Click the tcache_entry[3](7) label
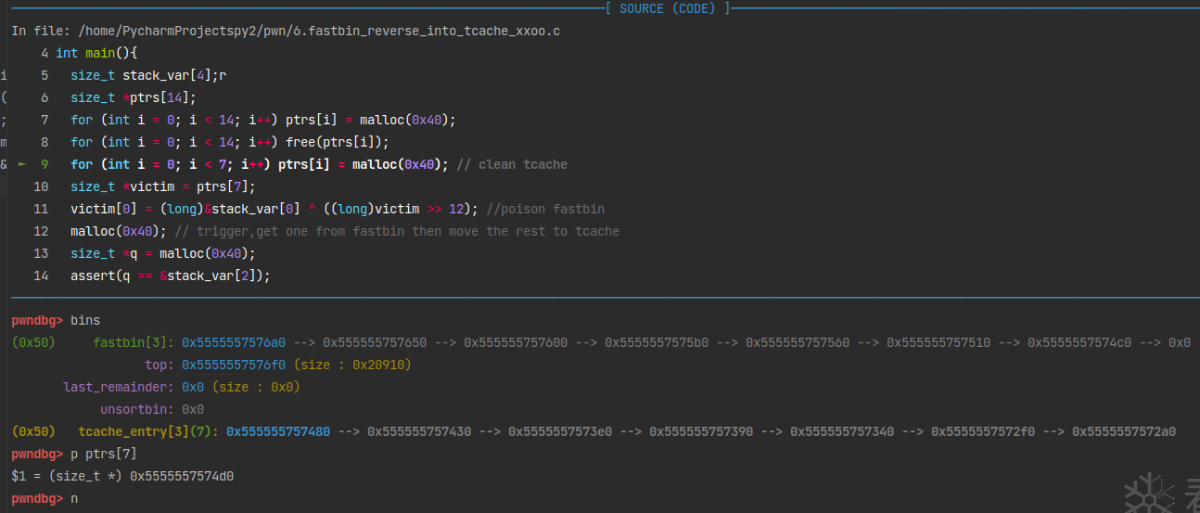Screen dimensions: 1200x513 click(147, 431)
